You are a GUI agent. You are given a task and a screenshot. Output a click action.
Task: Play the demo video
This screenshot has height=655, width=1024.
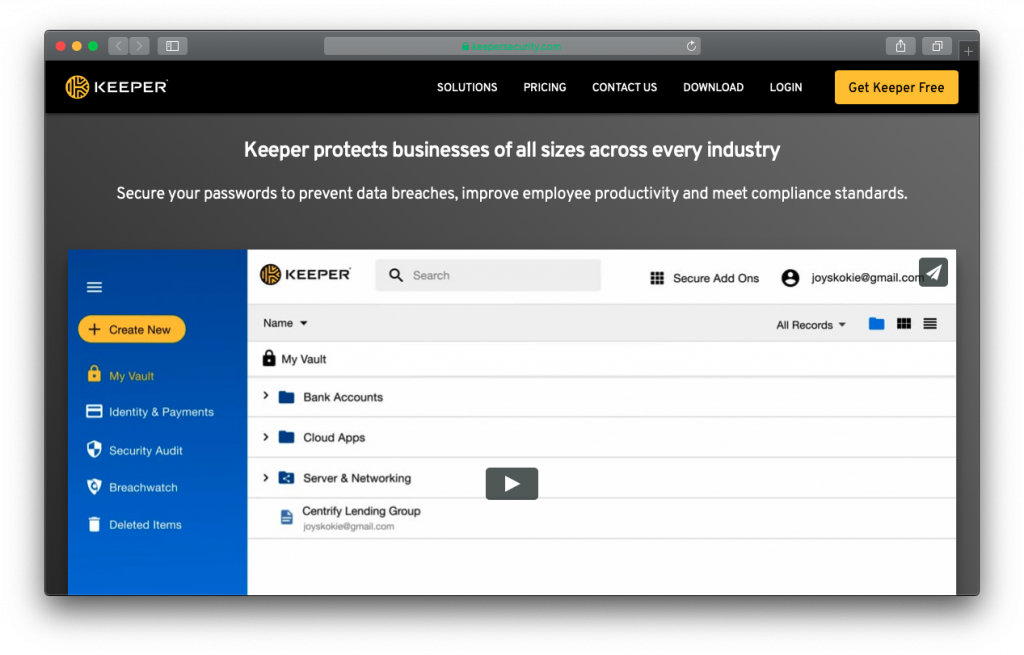point(511,484)
